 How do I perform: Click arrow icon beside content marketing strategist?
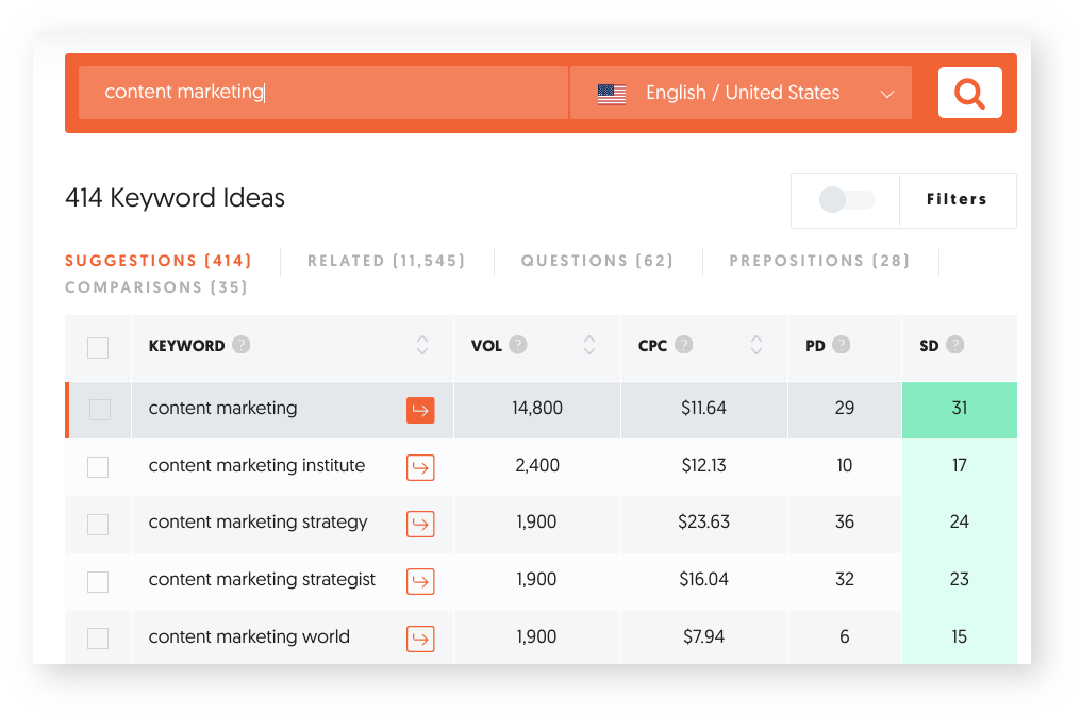point(420,580)
